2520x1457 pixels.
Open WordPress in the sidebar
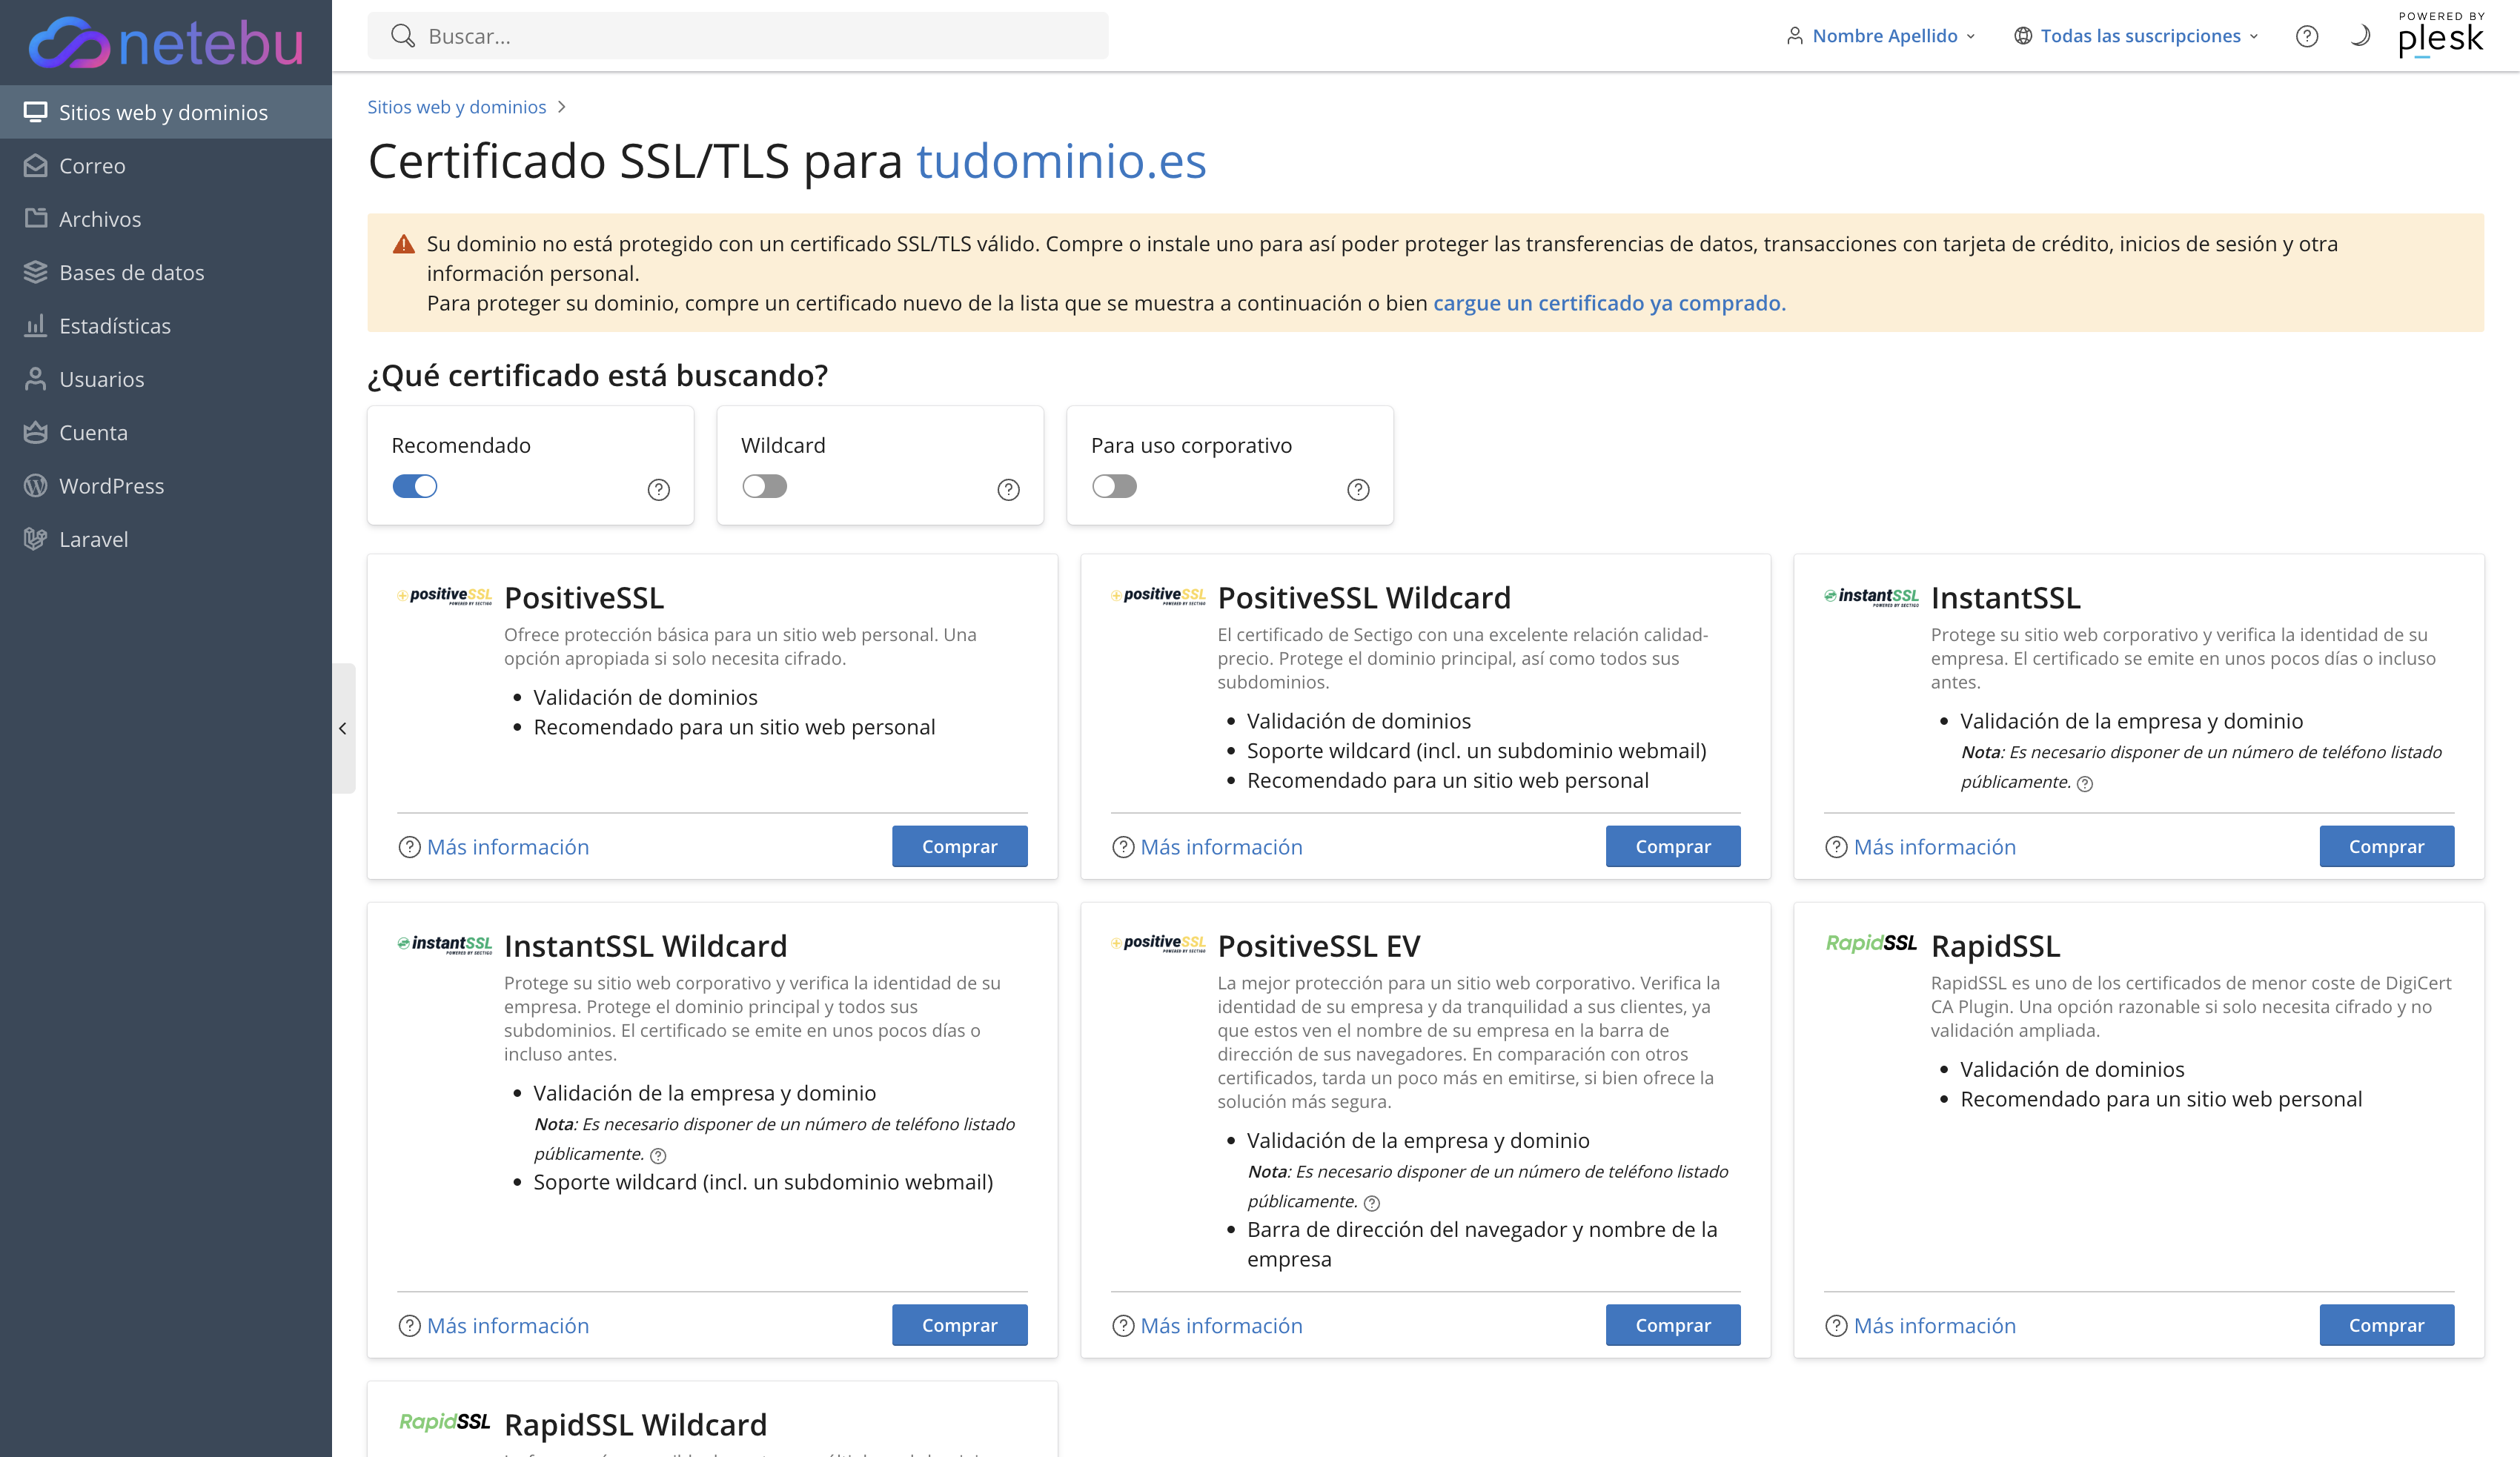[166, 485]
